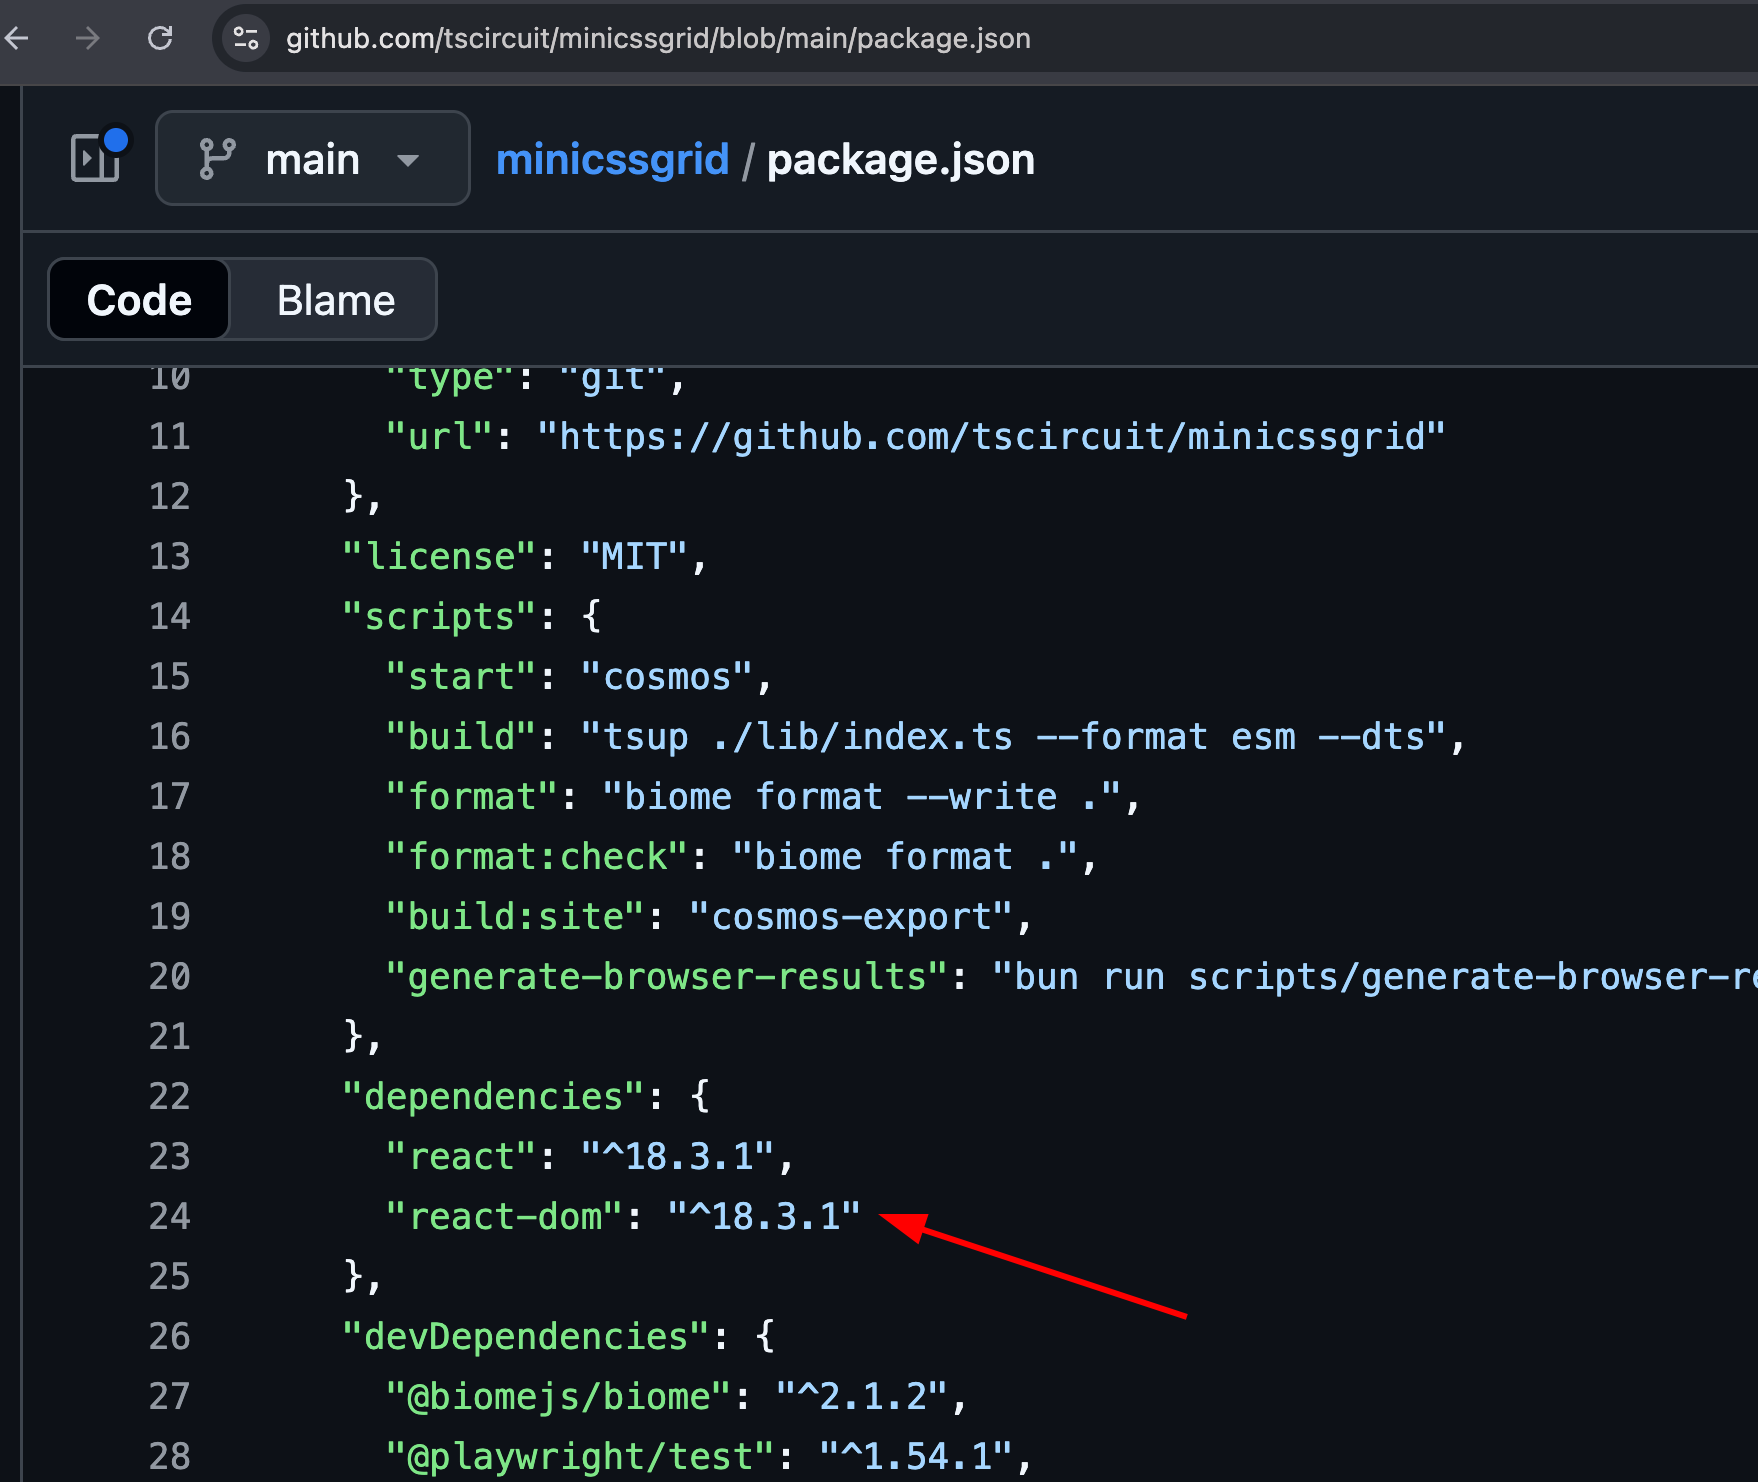Select line number 22 for dependencies

coord(169,1097)
